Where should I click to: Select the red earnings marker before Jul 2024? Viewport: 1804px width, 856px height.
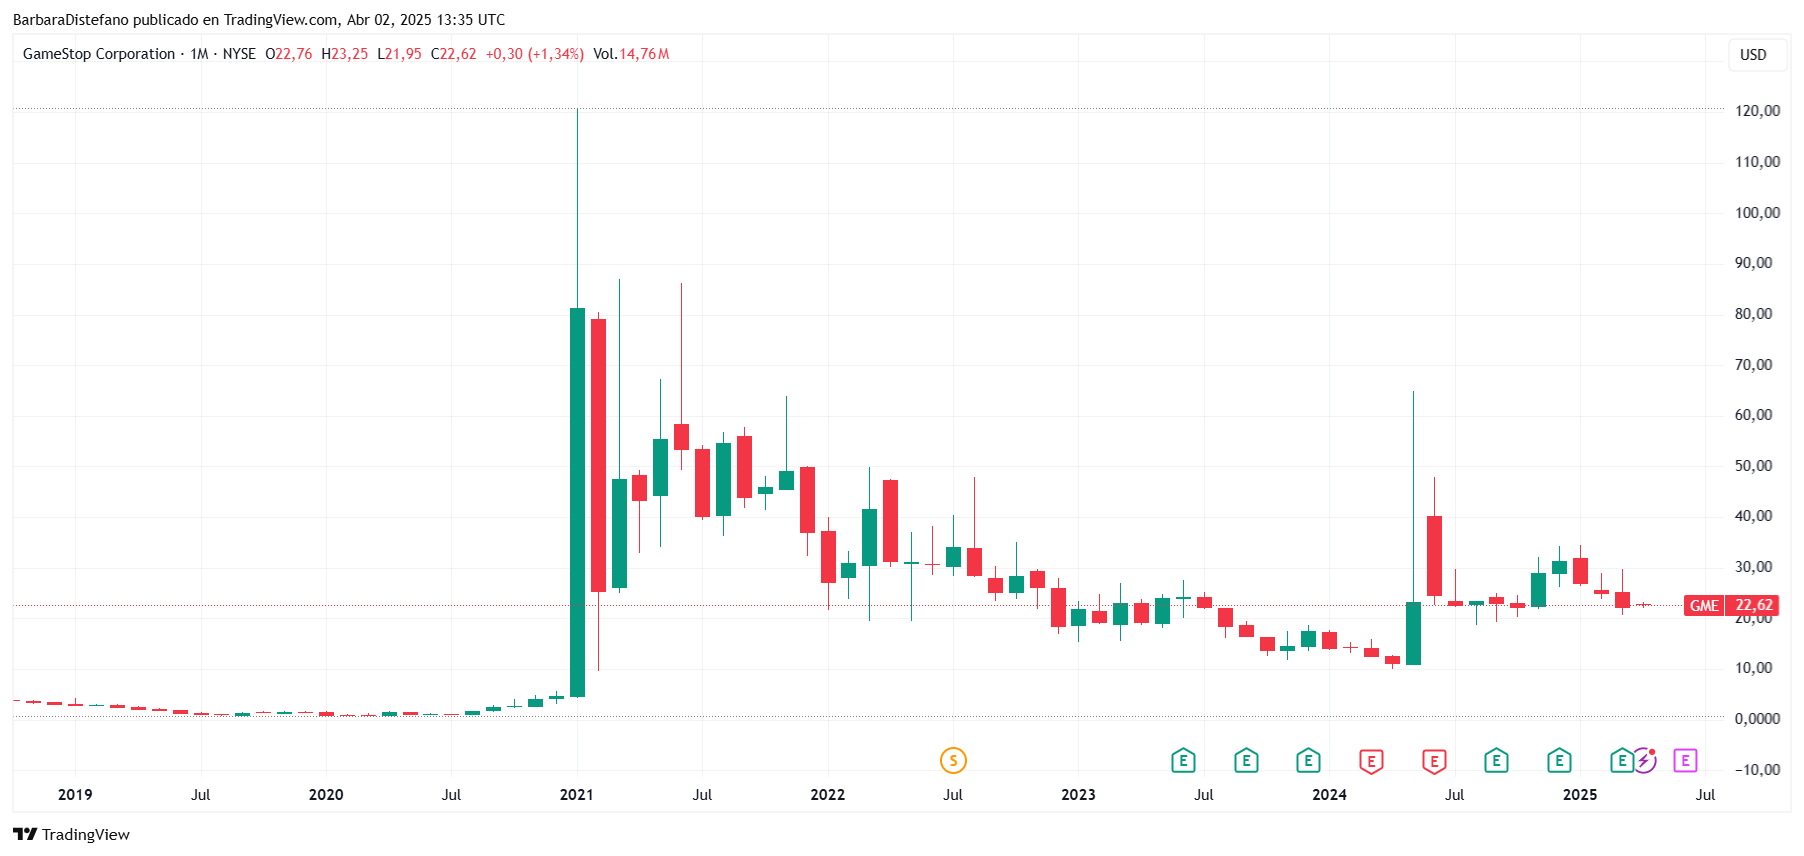coord(1434,761)
